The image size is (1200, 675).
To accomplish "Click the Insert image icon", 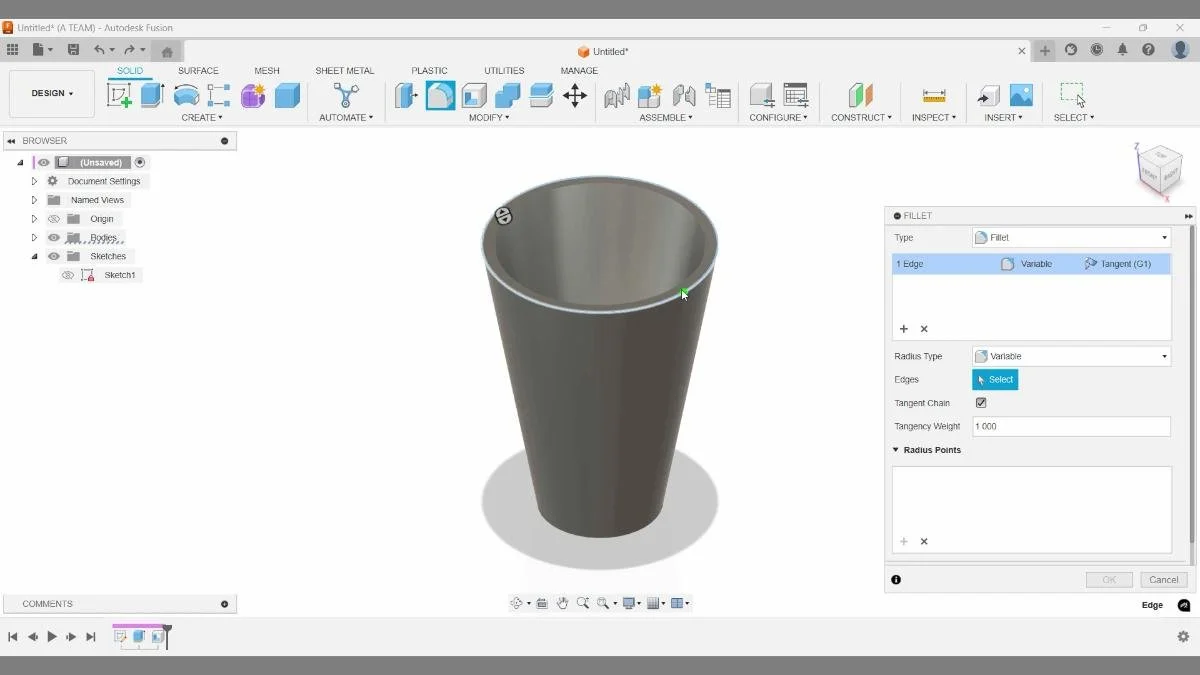I will (x=1021, y=97).
